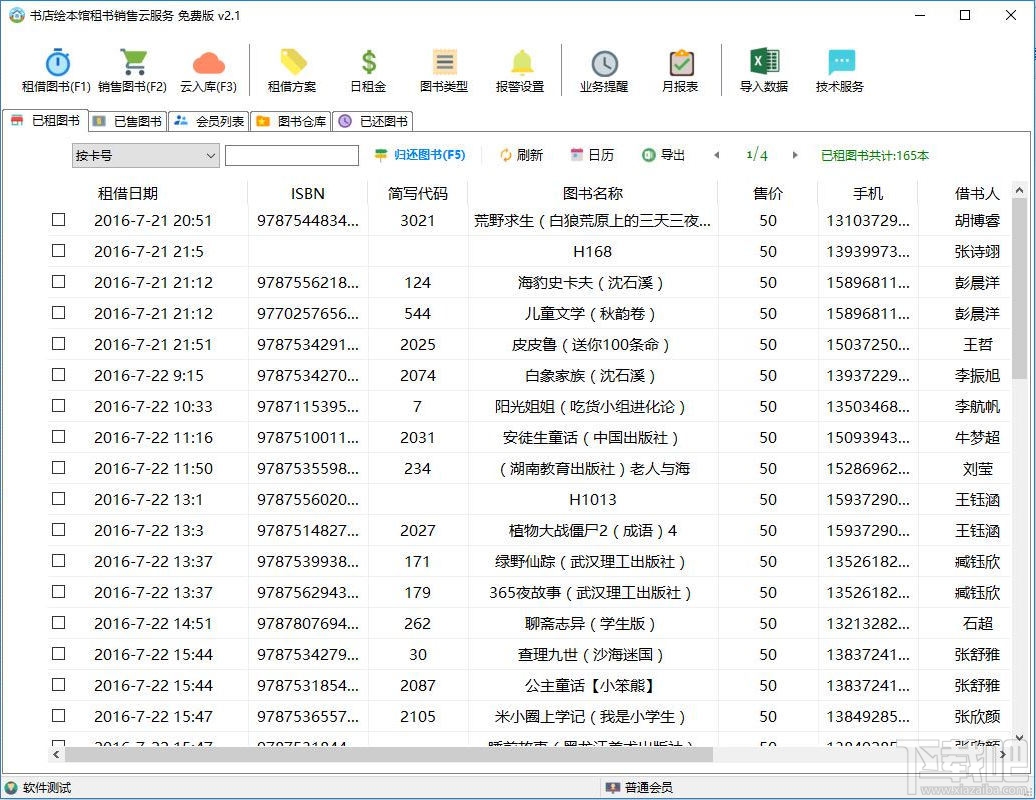This screenshot has width=1036, height=800.
Task: Open the 租借图书(F1) rental tool
Action: pos(57,71)
